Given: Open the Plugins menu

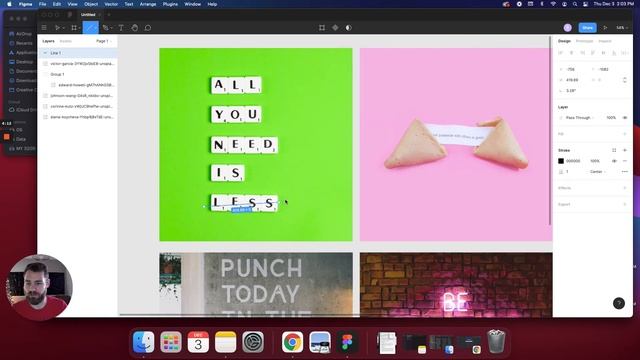Looking at the screenshot, I should [x=170, y=4].
